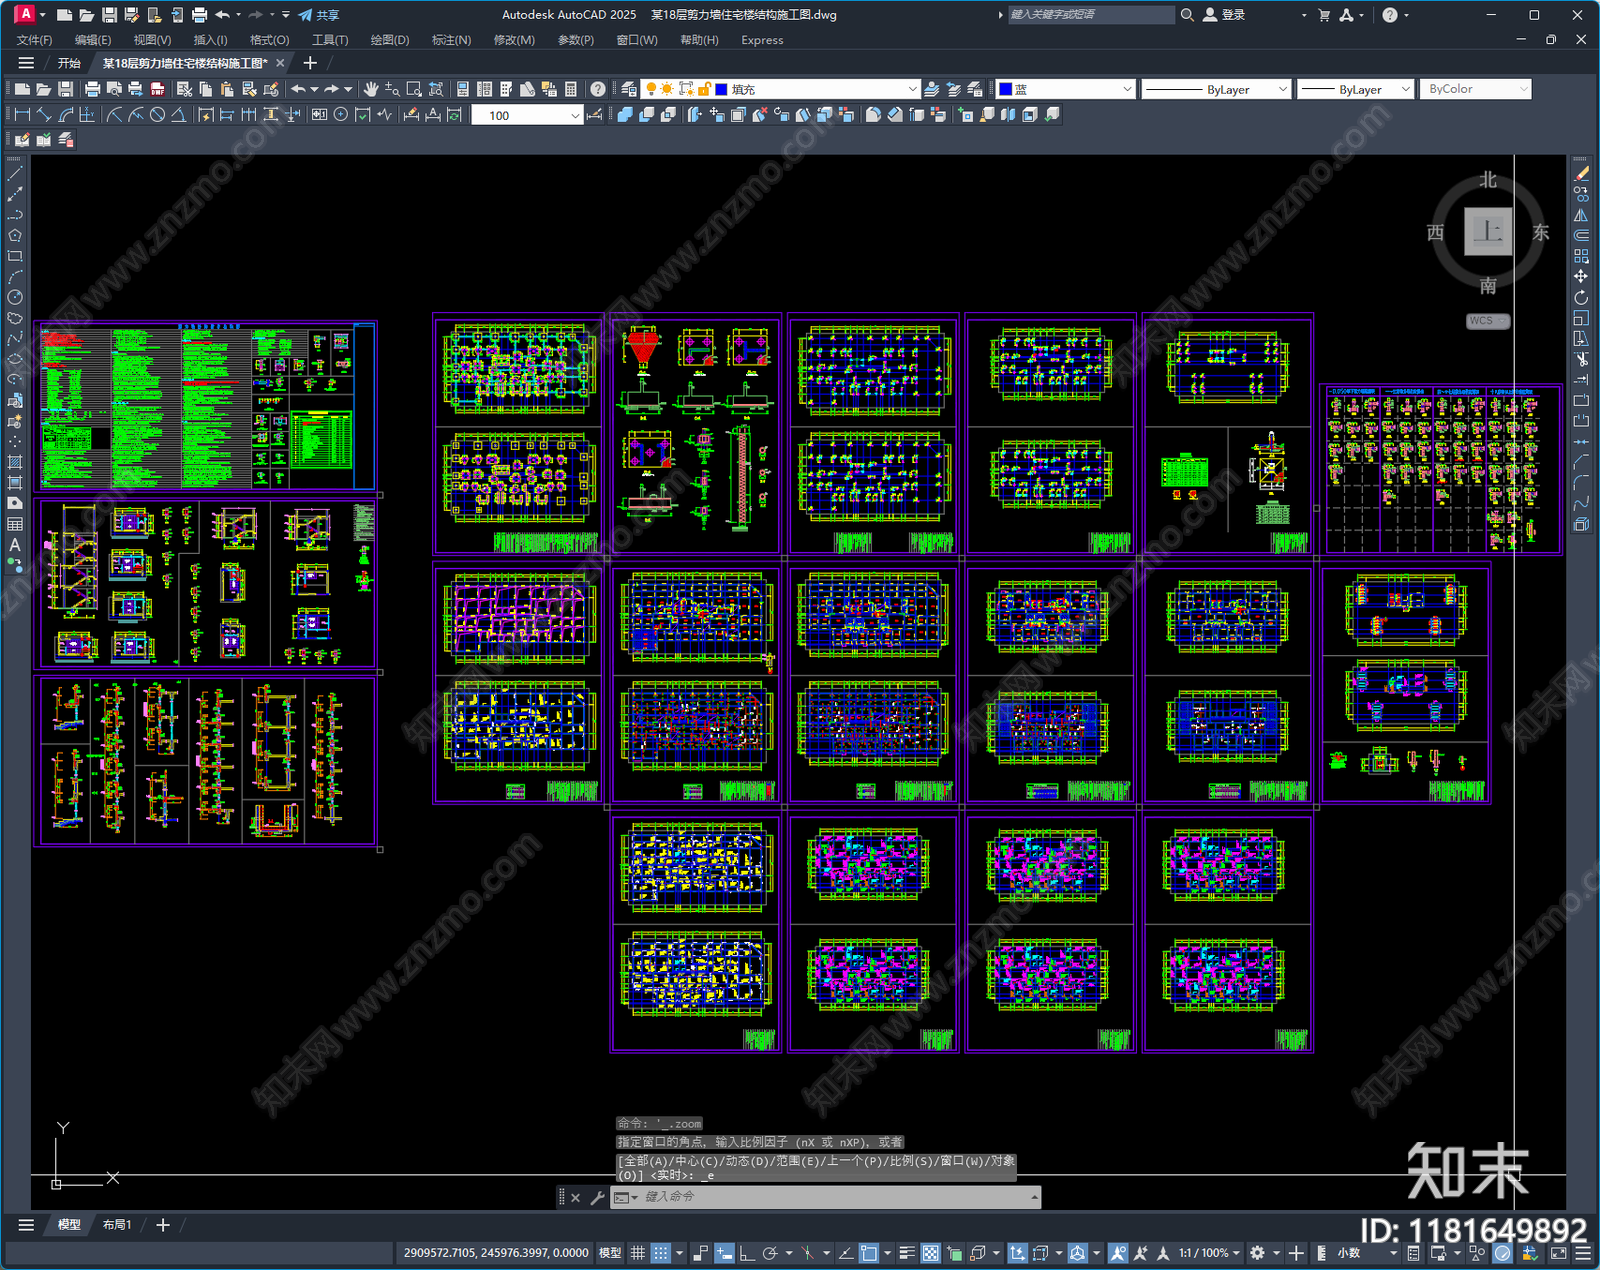Open the 文件(F) menu
The image size is (1600, 1270).
coord(34,40)
